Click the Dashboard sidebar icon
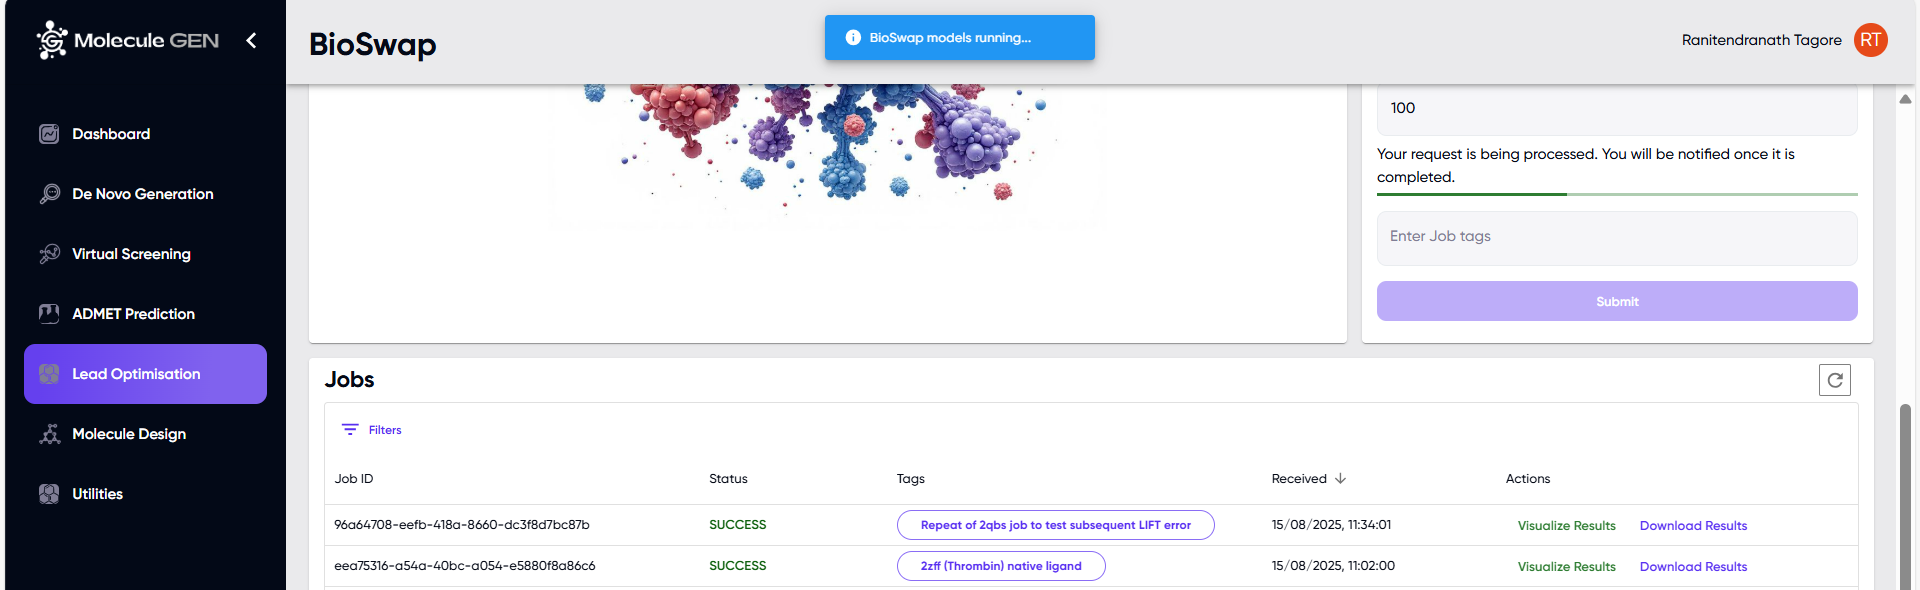Screen dimensions: 1920x590 pos(49,134)
